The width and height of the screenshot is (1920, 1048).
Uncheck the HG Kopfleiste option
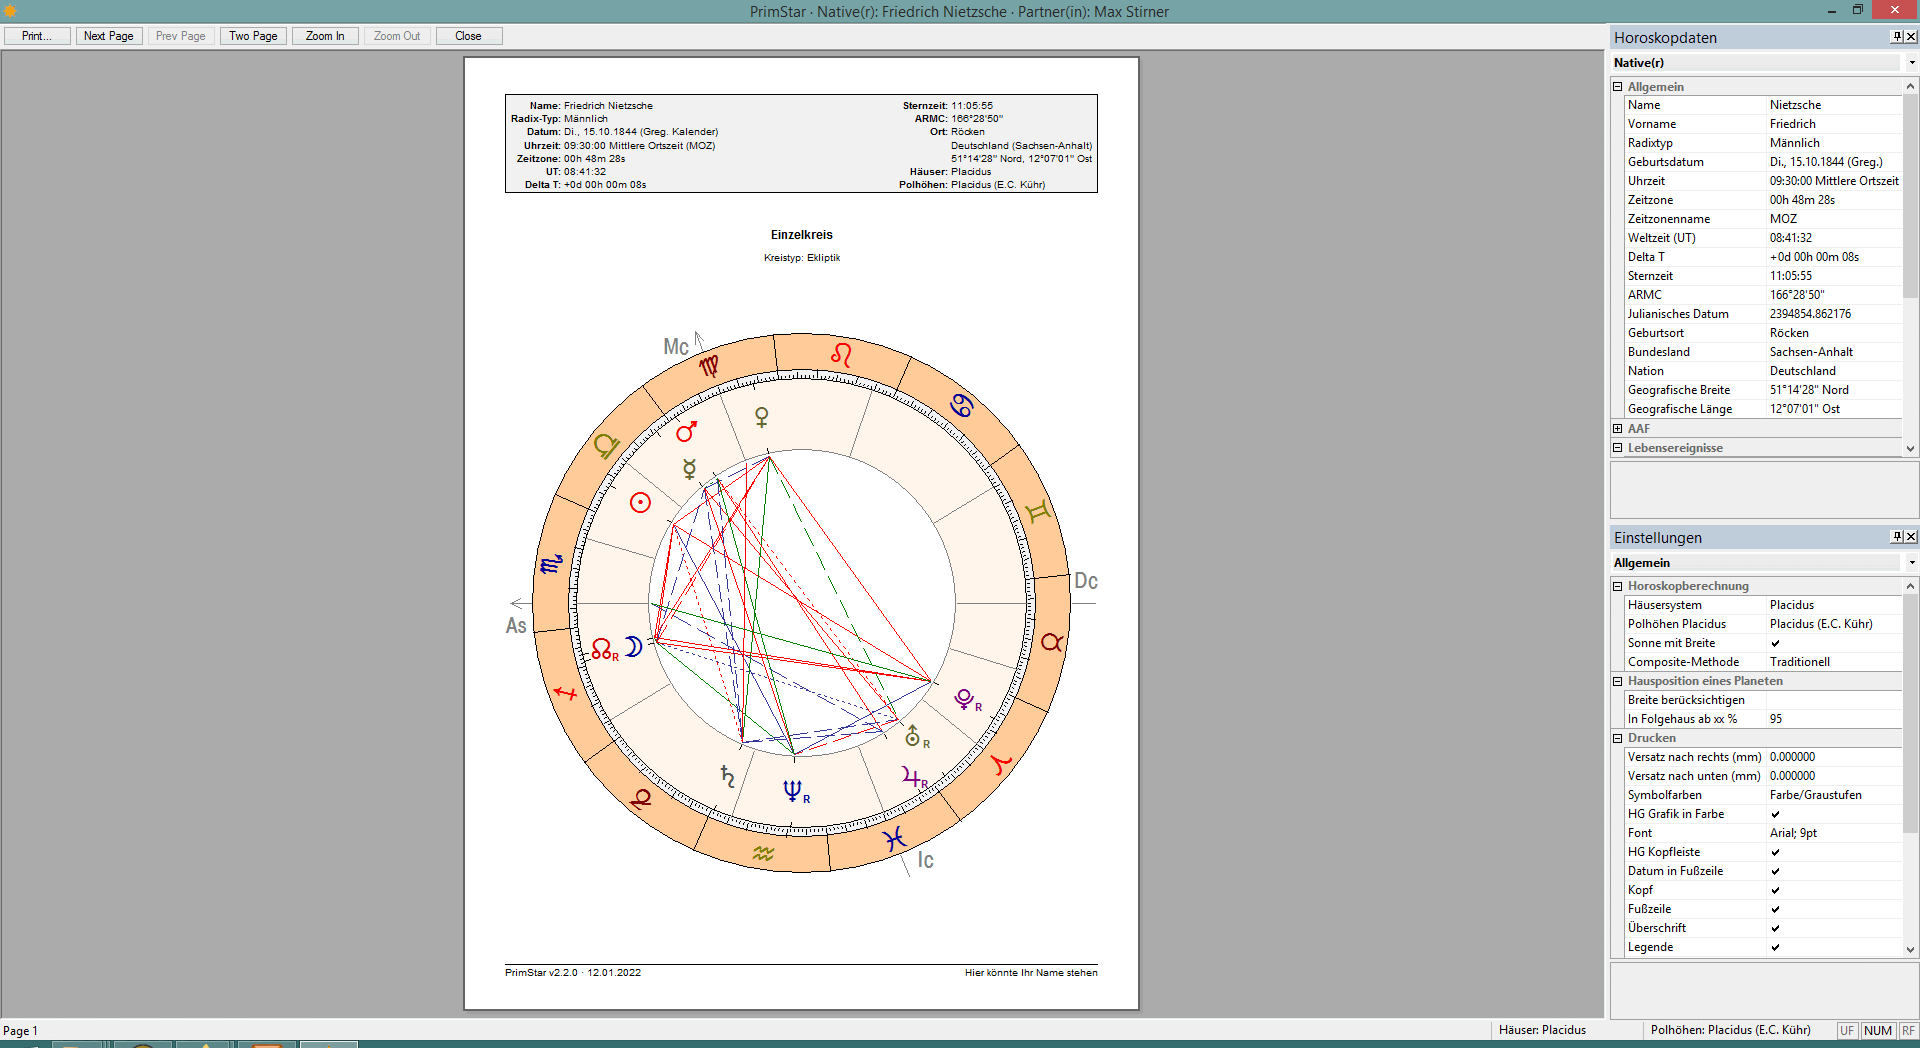(x=1775, y=852)
